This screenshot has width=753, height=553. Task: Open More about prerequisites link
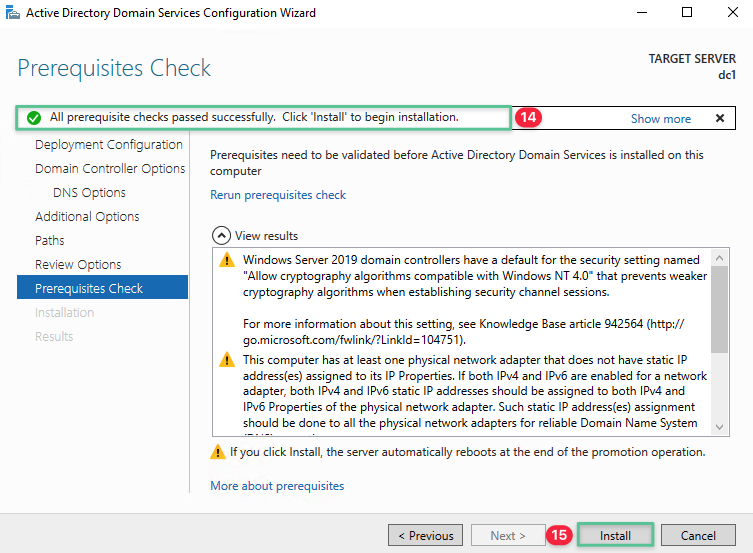pos(276,486)
